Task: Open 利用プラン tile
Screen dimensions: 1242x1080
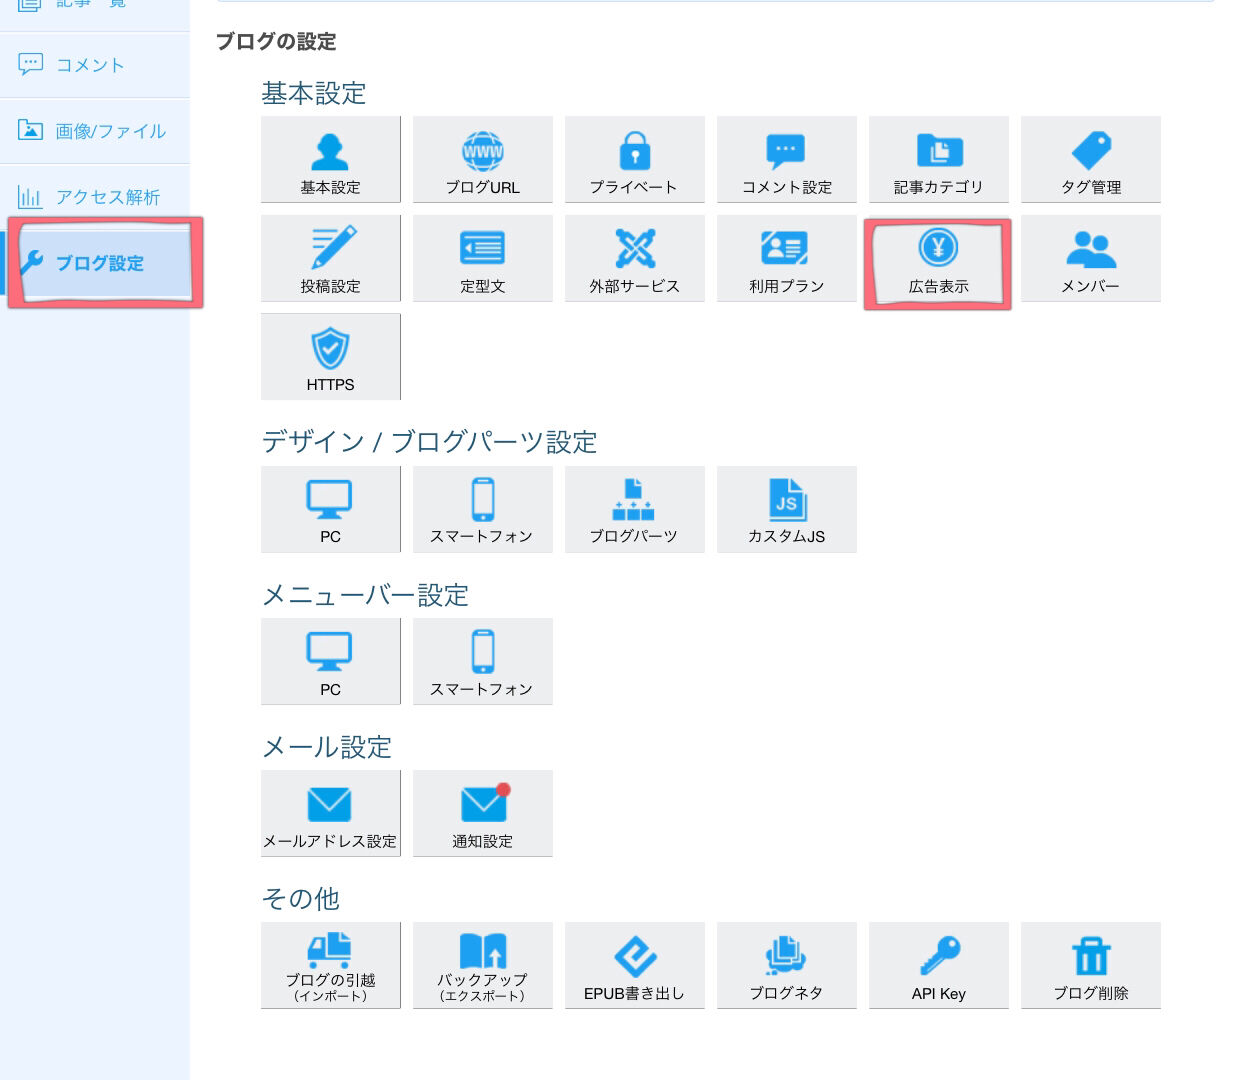Action: tap(787, 258)
